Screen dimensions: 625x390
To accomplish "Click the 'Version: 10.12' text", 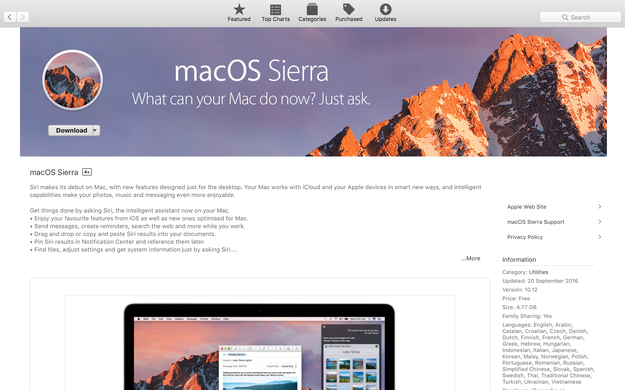I will [x=520, y=290].
